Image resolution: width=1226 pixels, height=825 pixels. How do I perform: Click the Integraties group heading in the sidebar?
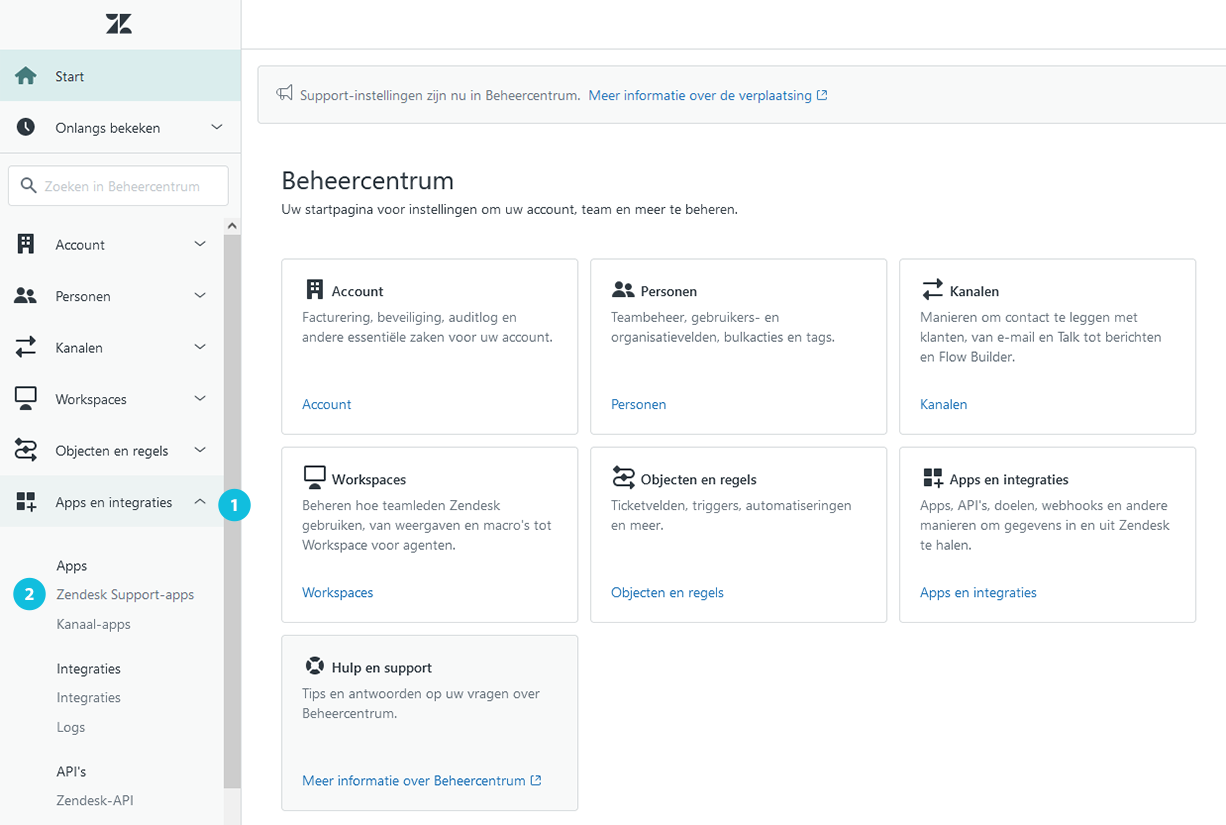click(89, 668)
